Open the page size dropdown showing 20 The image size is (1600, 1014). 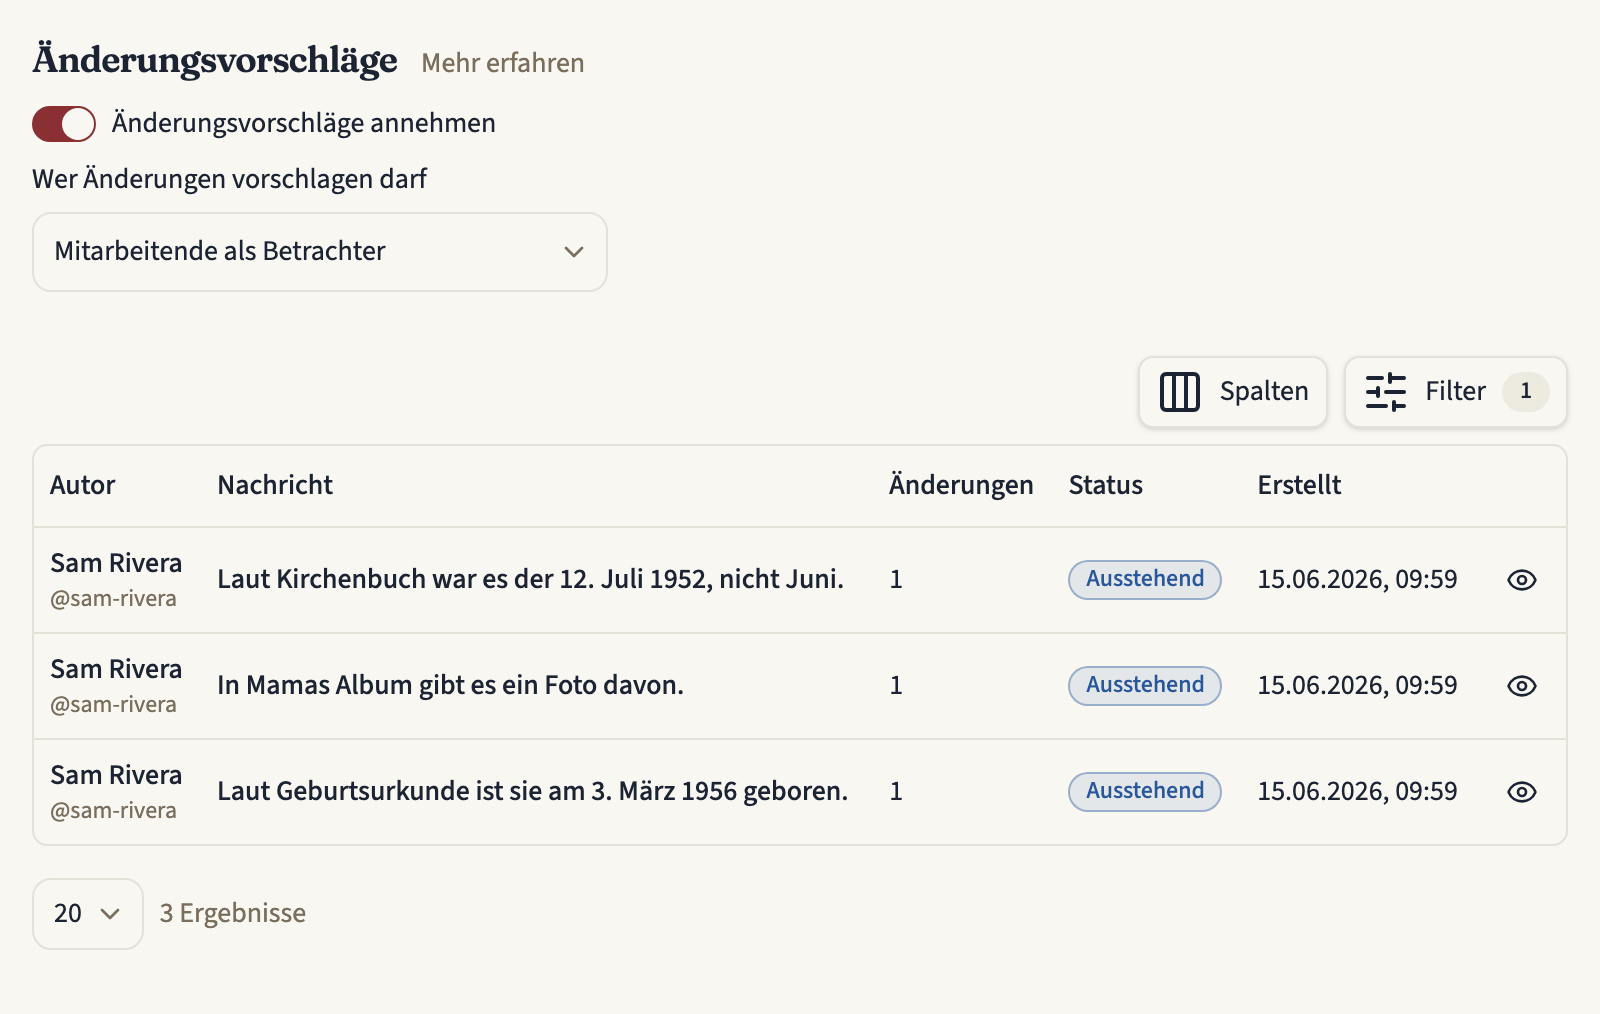[88, 914]
